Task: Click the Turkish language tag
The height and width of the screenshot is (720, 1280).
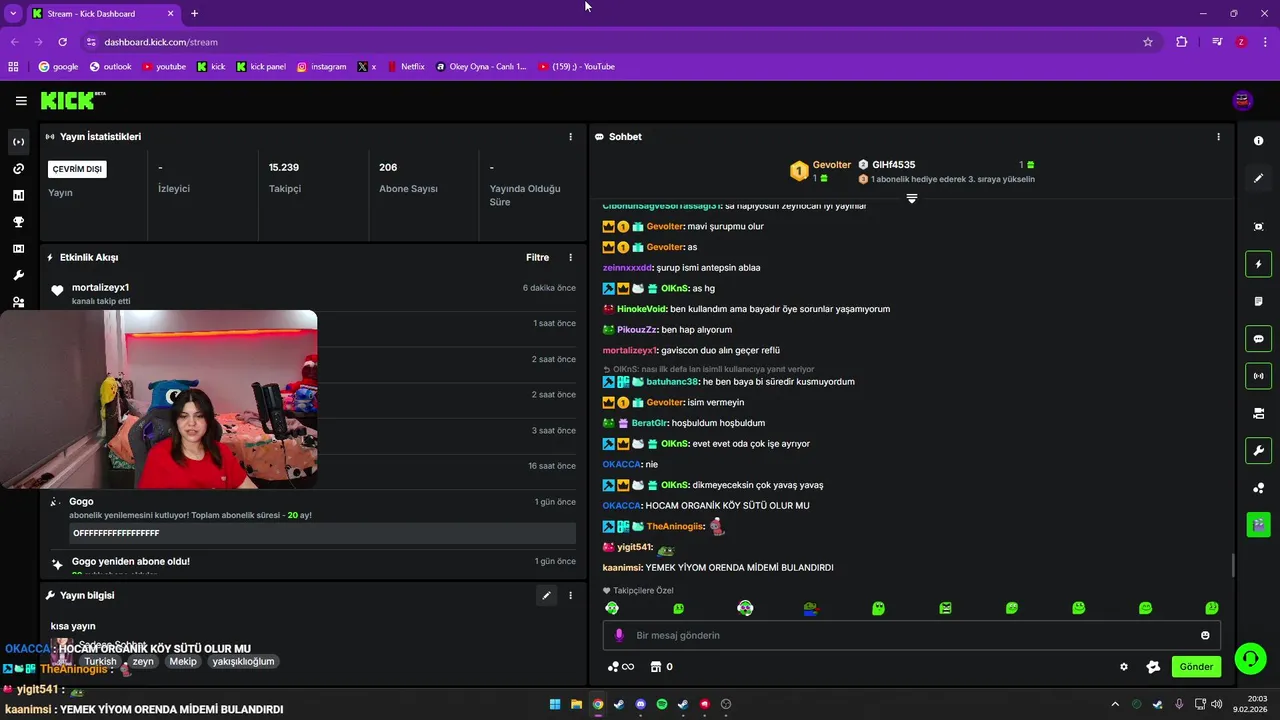Action: point(100,661)
